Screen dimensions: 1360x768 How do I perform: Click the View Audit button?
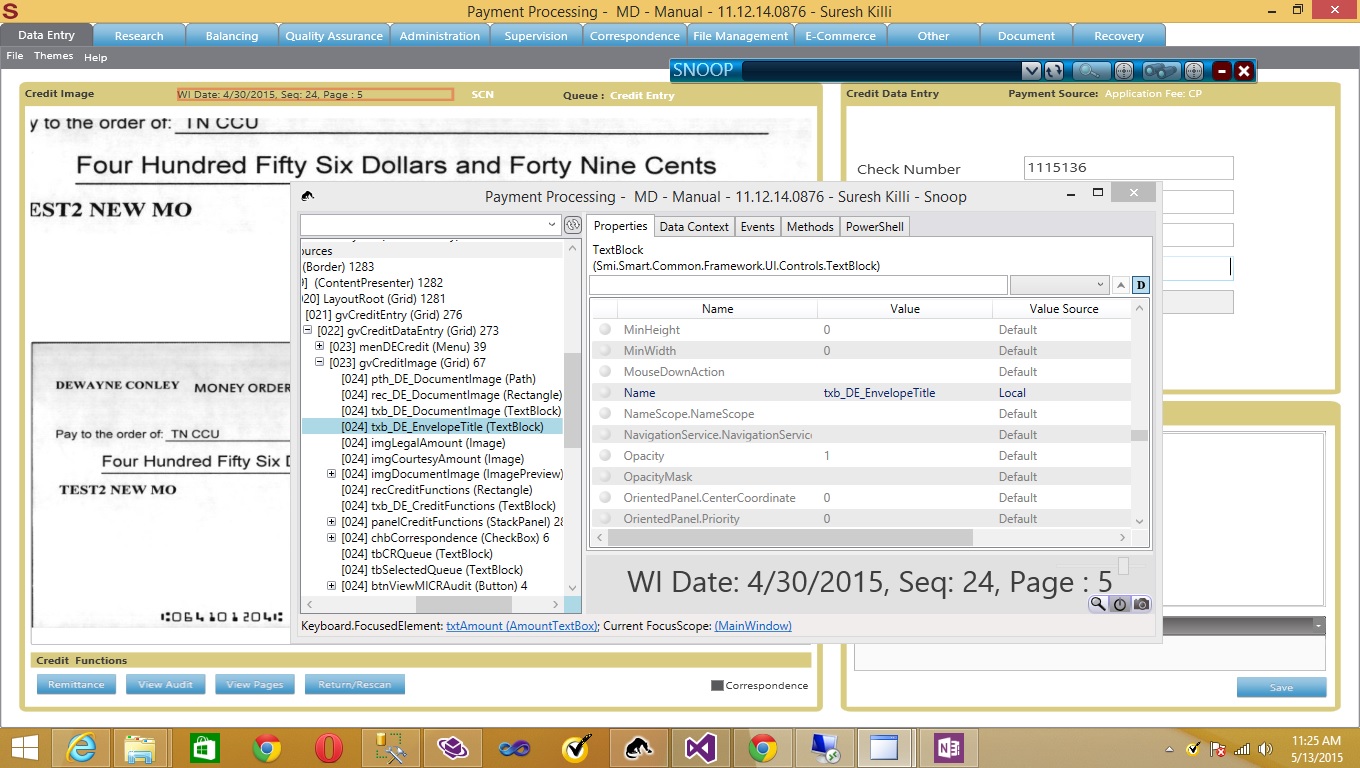(165, 685)
